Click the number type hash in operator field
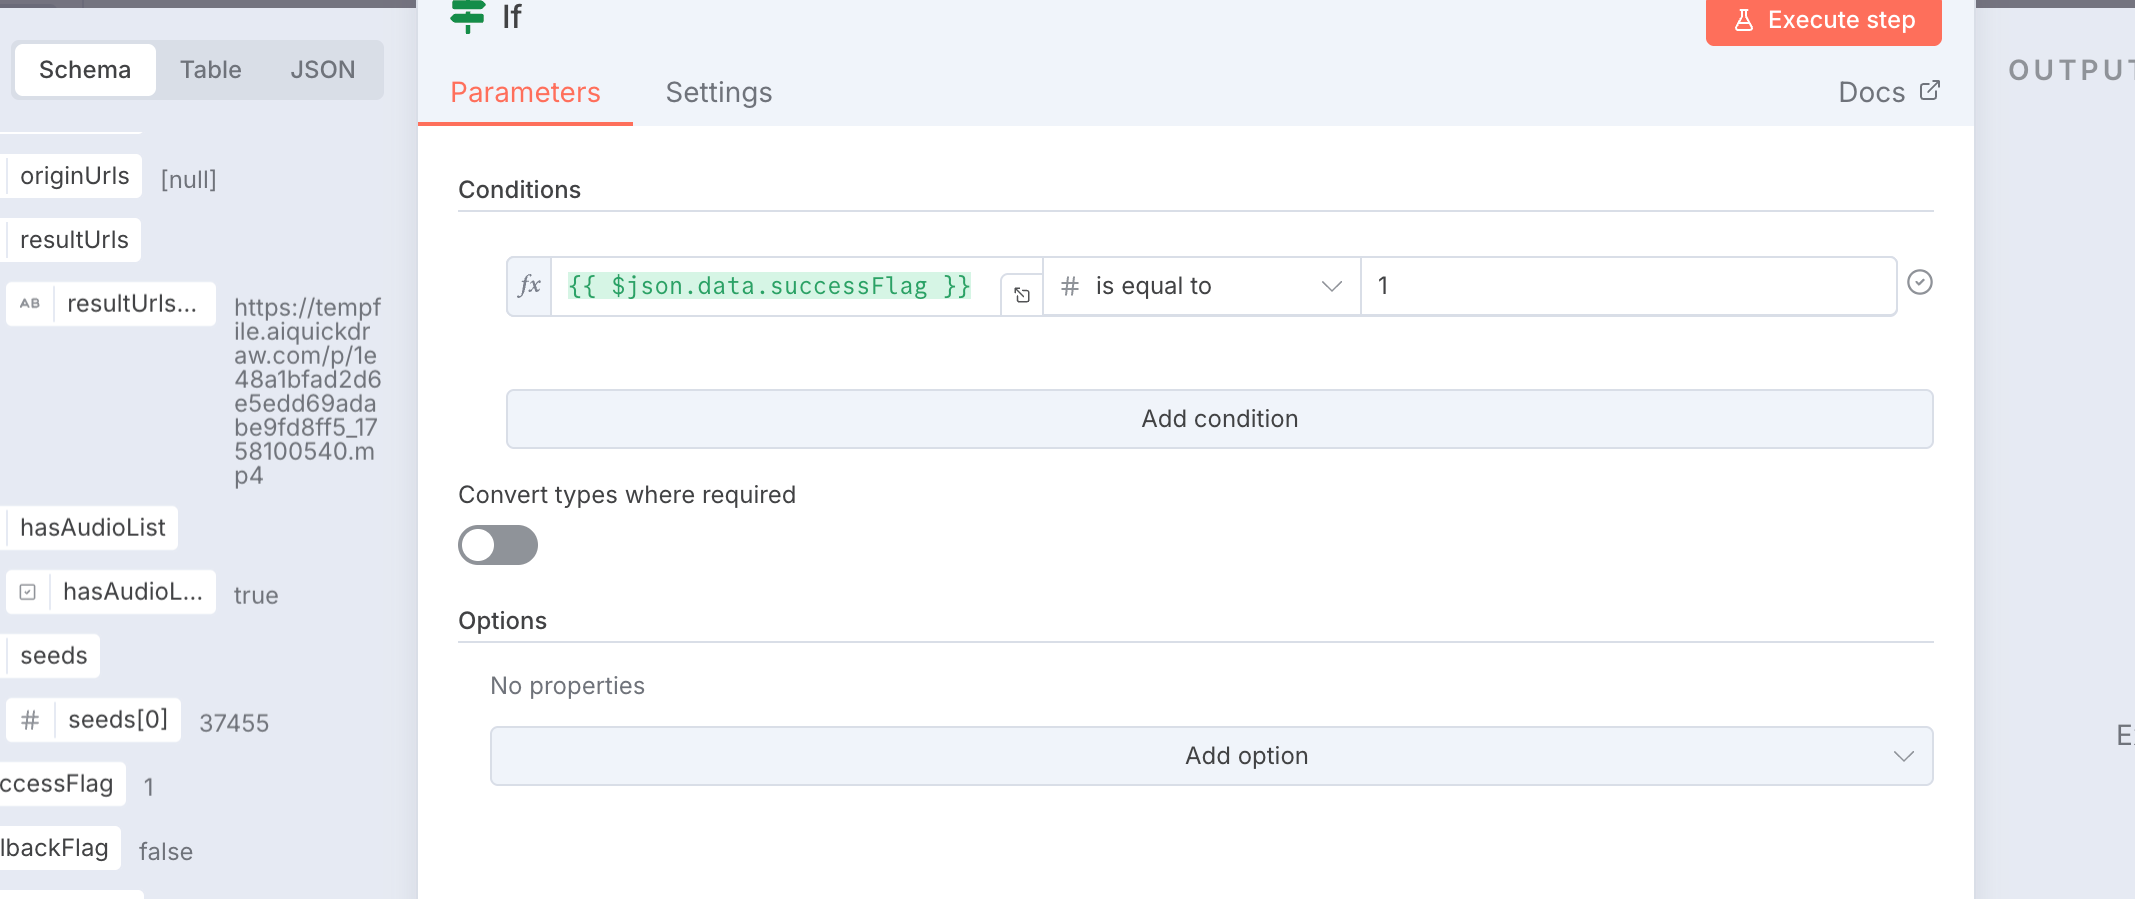The height and width of the screenshot is (900, 2136). (1070, 286)
